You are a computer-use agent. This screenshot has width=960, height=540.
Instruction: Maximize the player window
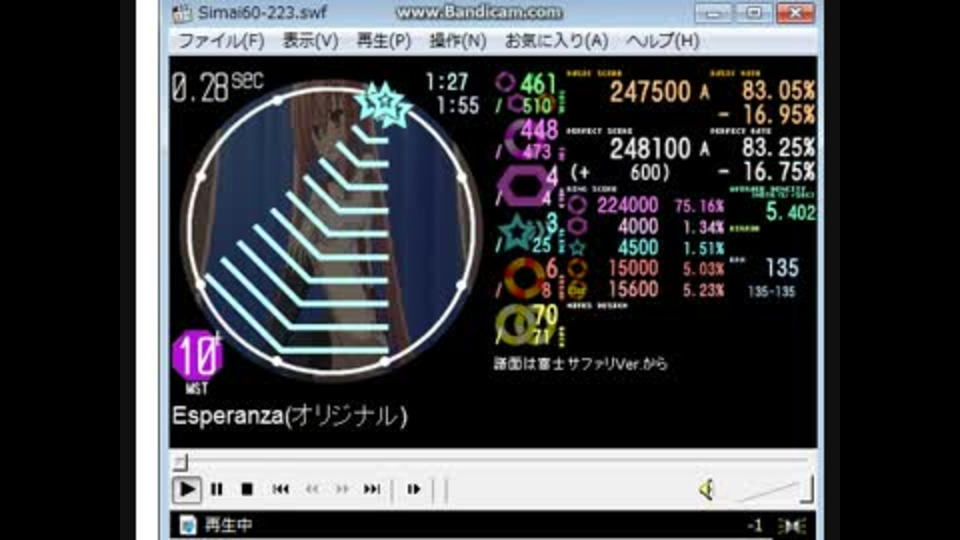(754, 13)
